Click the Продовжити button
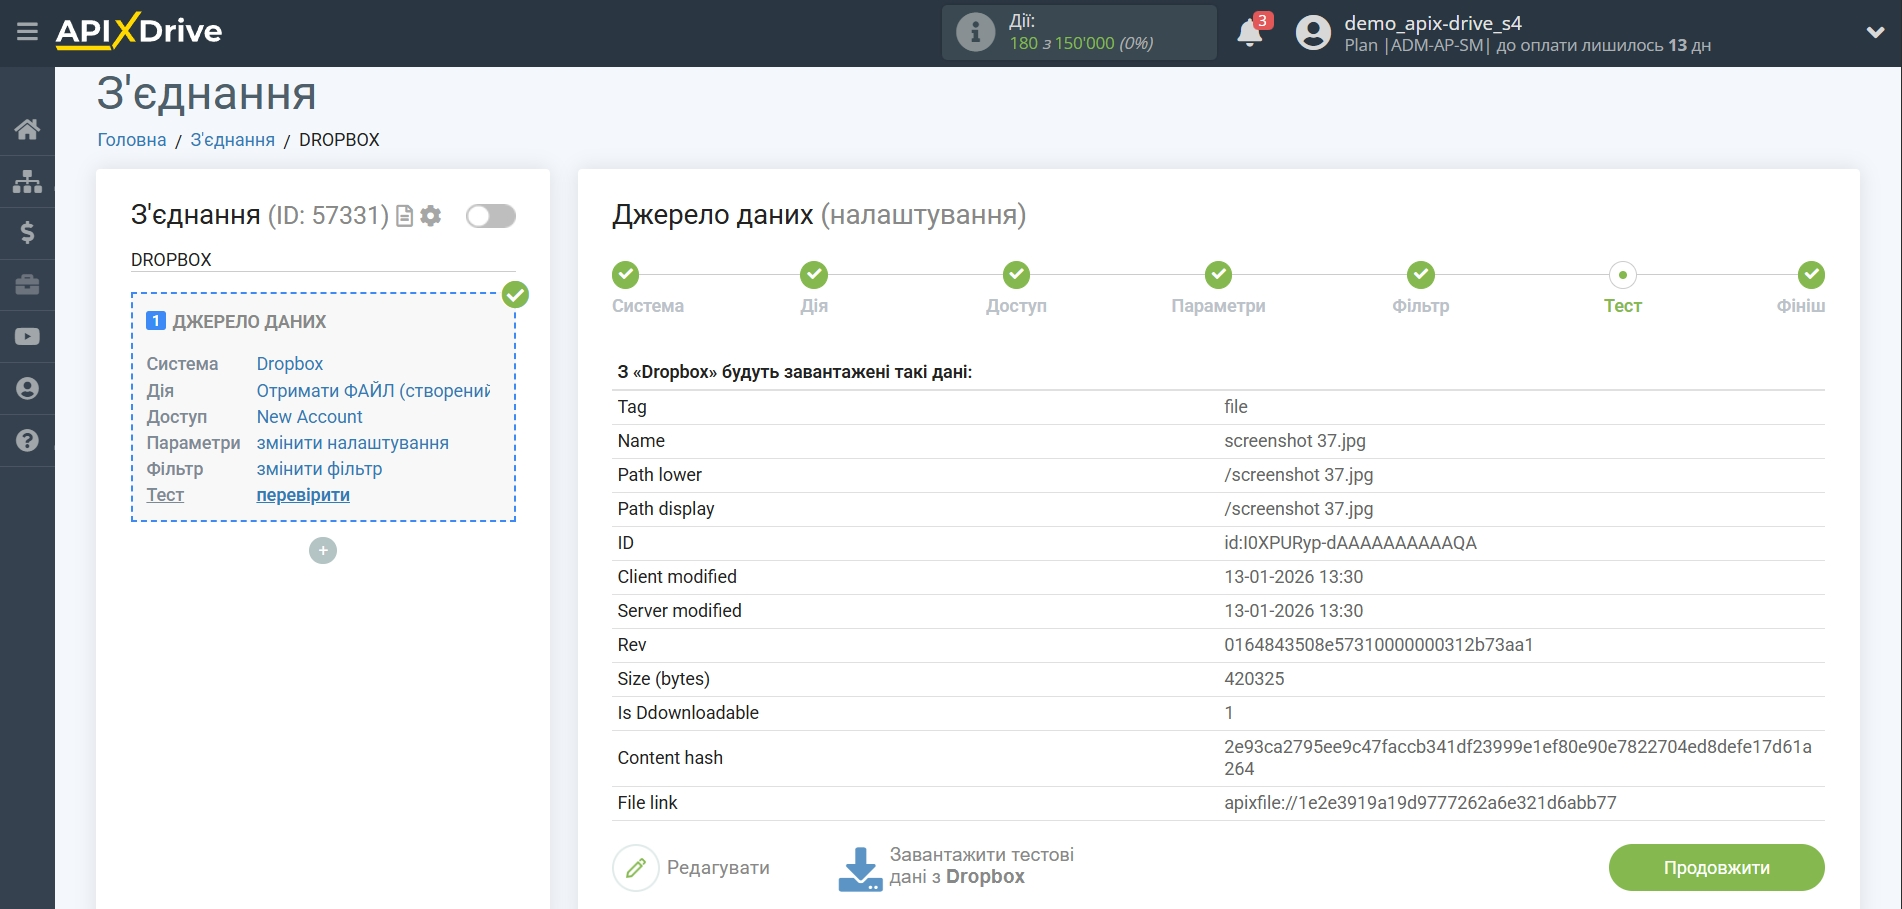The width and height of the screenshot is (1902, 909). pos(1716,867)
